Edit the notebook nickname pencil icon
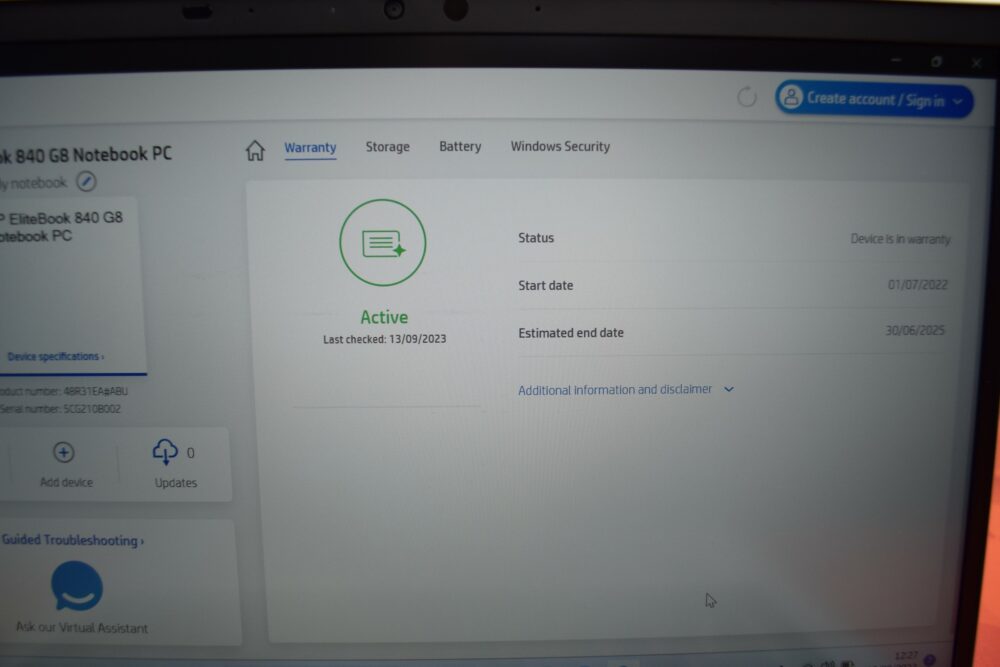1000x667 pixels. (x=86, y=182)
